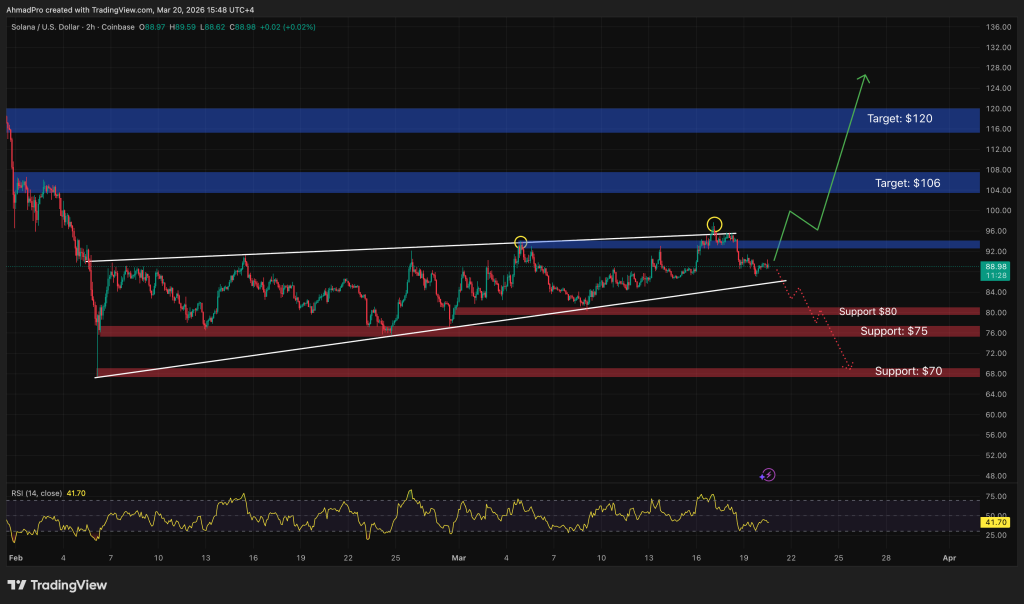Click the Support: $70 text label
Viewport: 1024px width, 604px height.
point(907,371)
